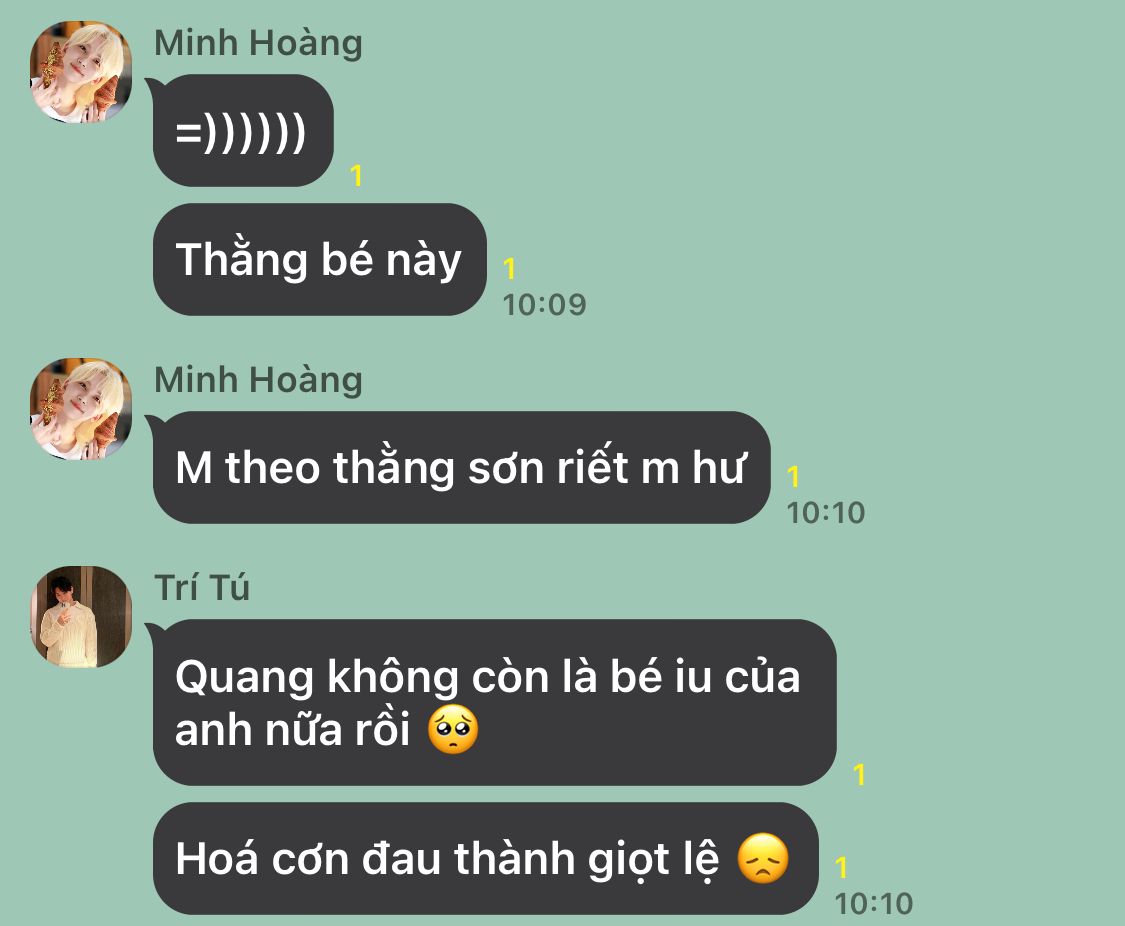Click the read count beside "Hoá cơn đau" message
Screen dimensions: 1125x926
(842, 868)
